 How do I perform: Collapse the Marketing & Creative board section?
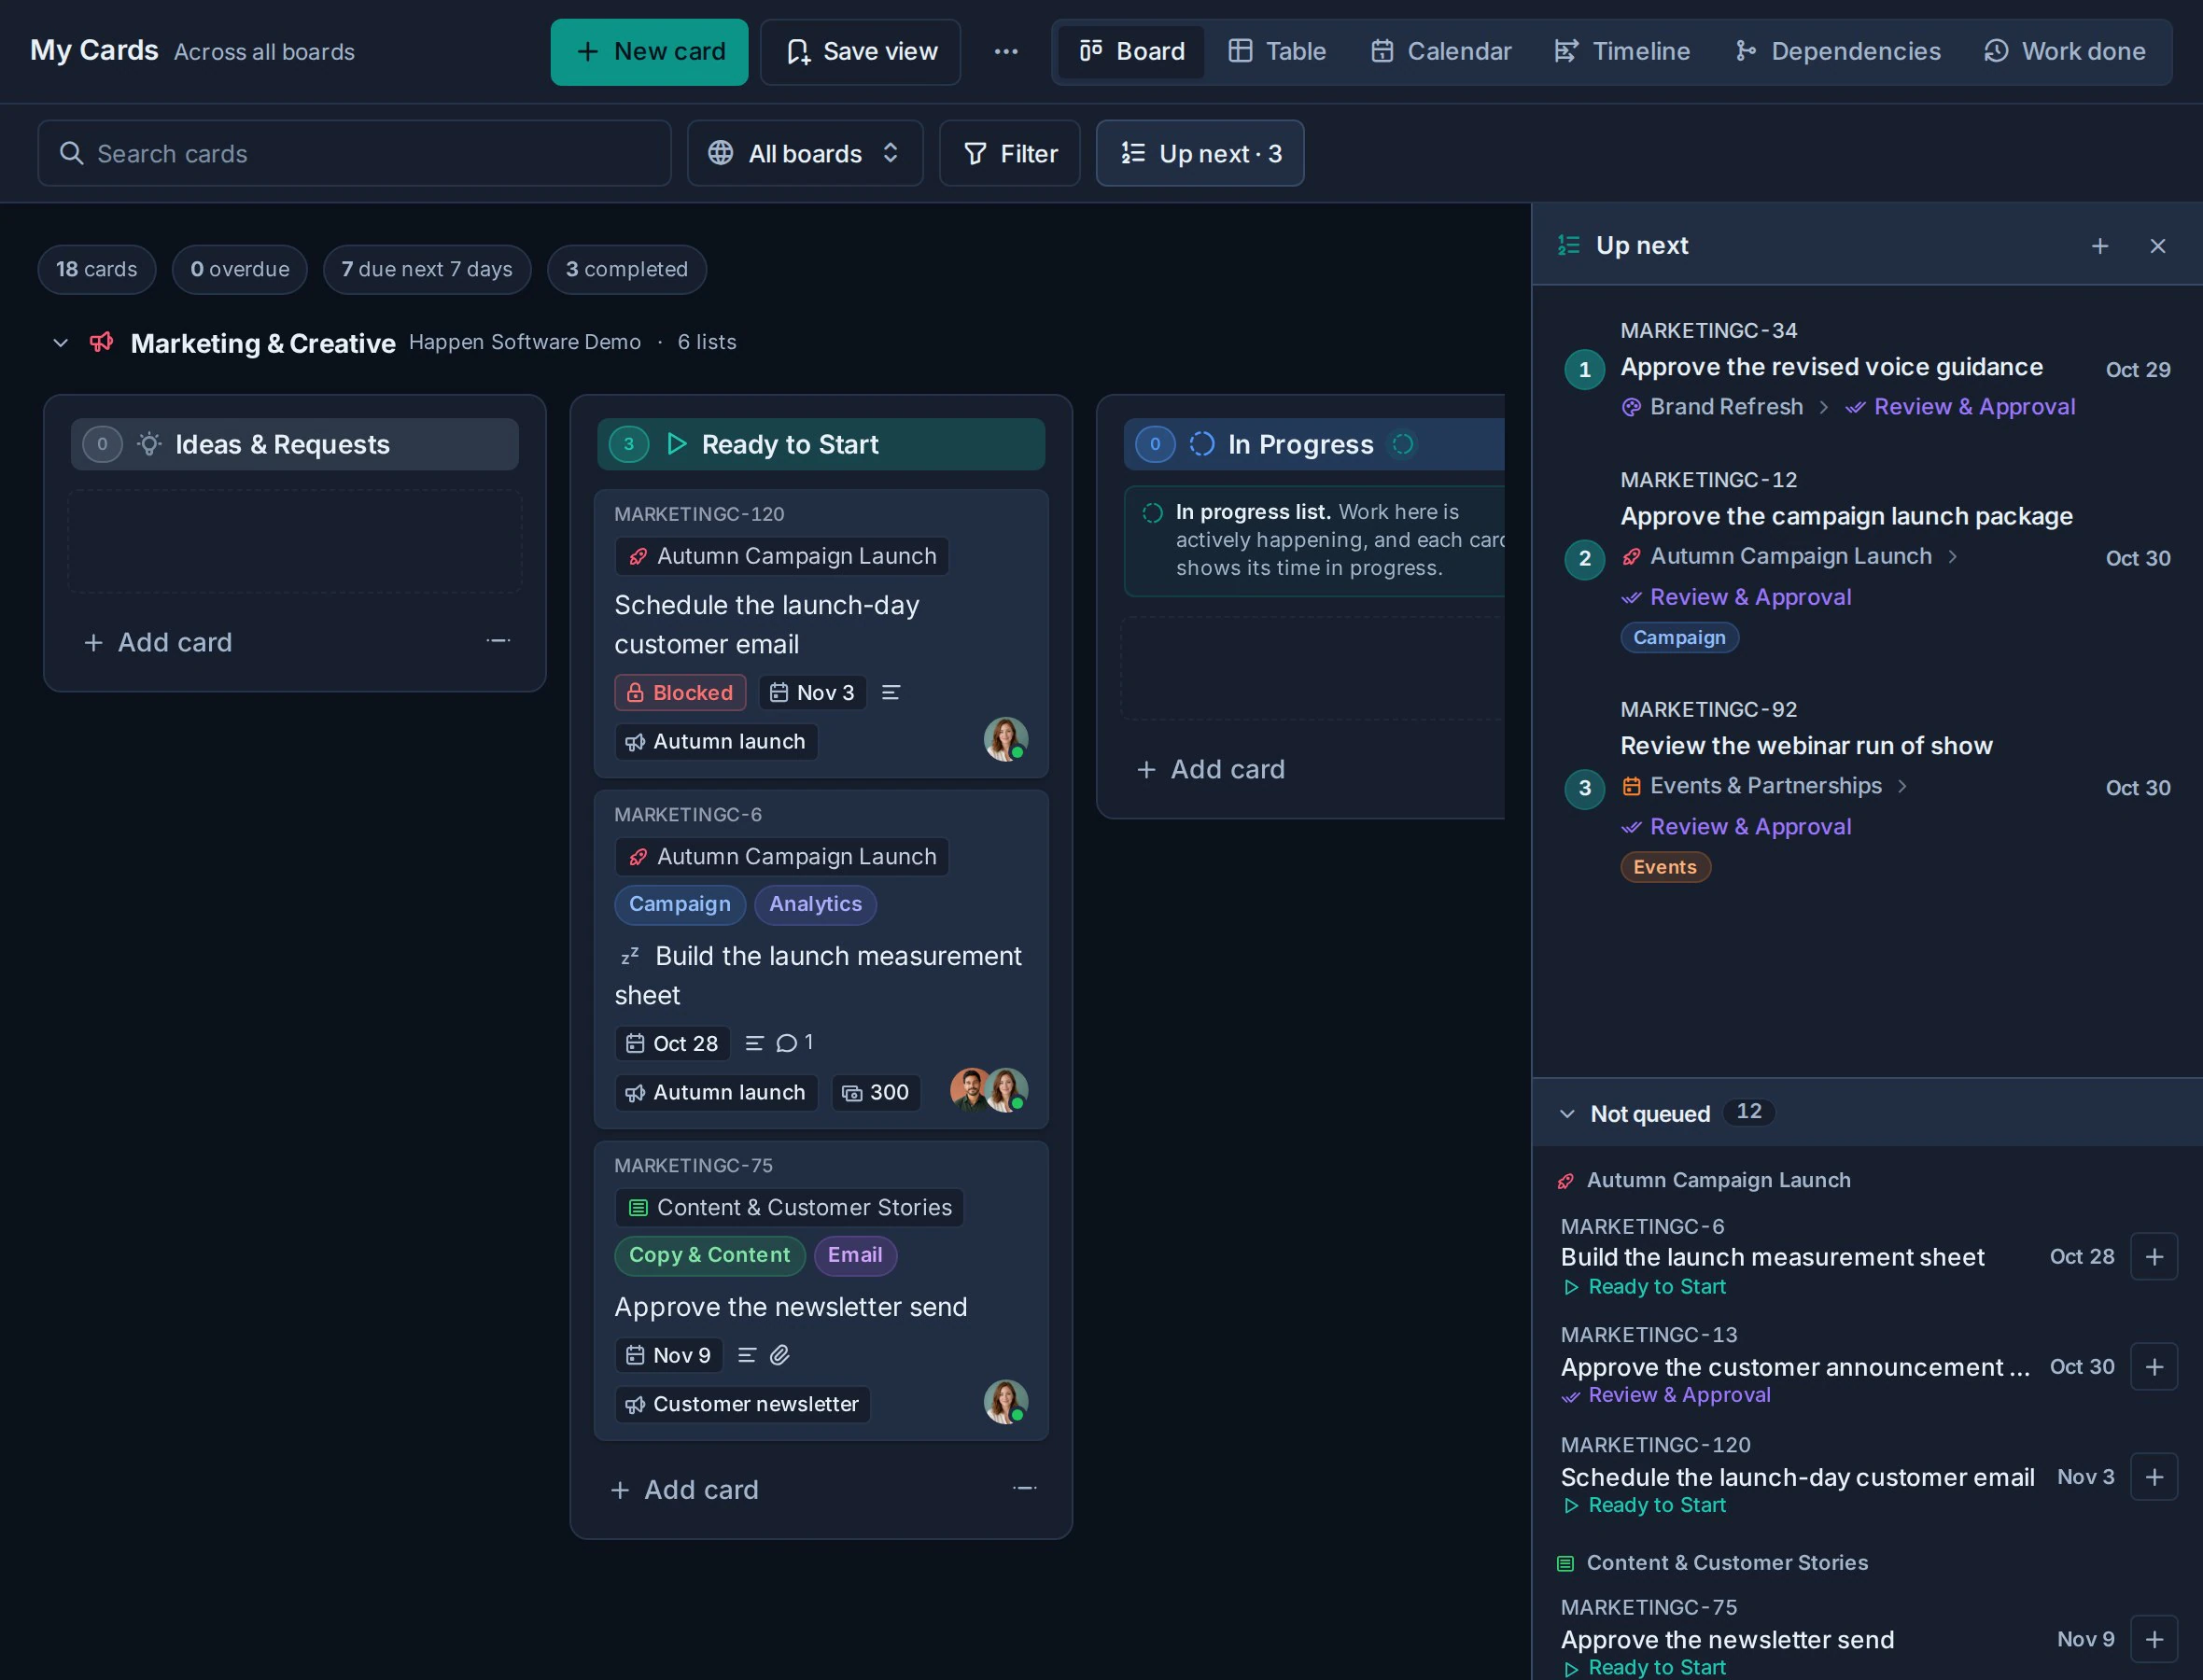coord(61,343)
